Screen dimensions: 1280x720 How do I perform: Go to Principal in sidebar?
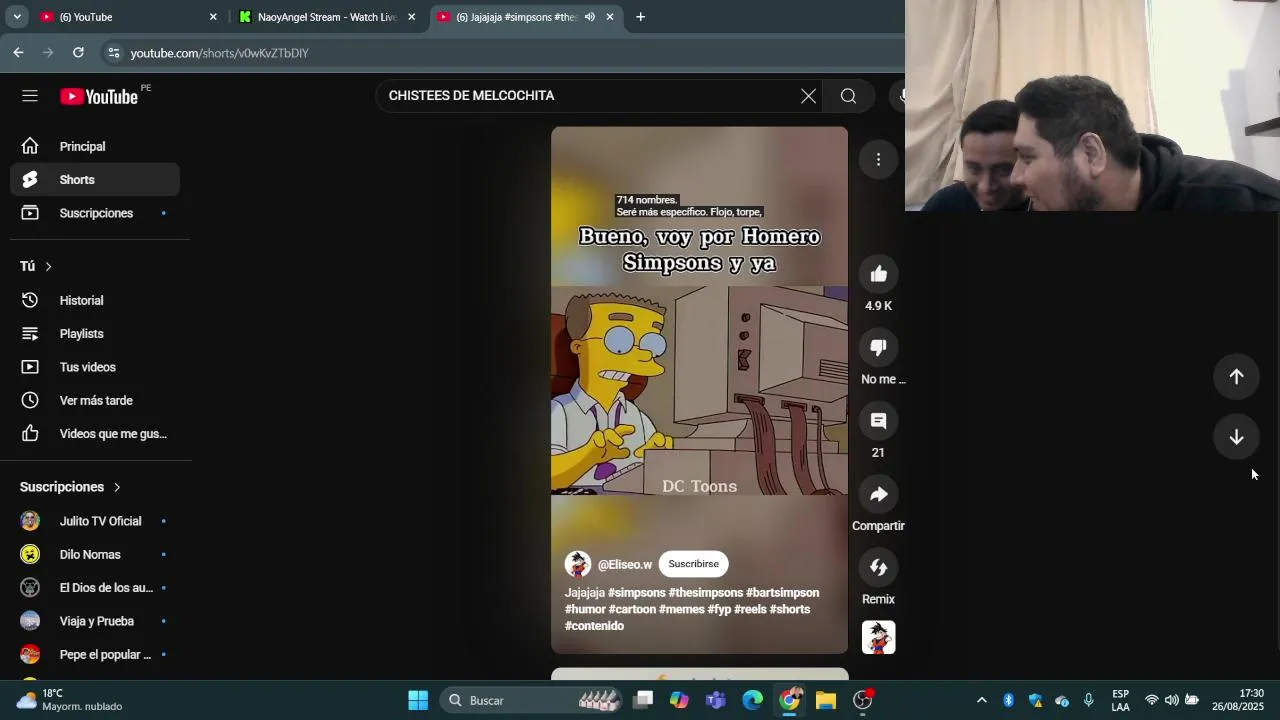[x=95, y=147]
